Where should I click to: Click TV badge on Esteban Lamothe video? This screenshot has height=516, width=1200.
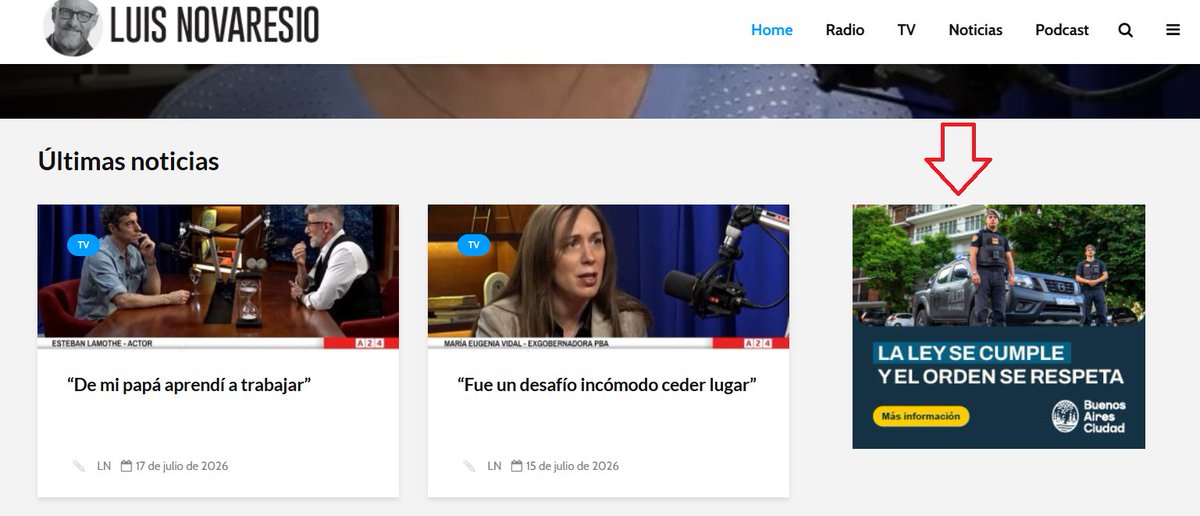83,245
